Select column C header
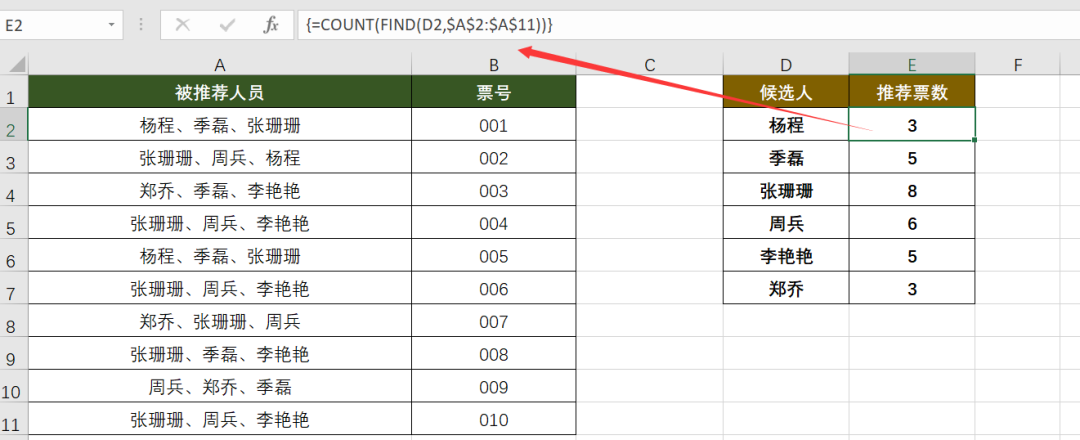The width and height of the screenshot is (1080, 440). coord(650,65)
